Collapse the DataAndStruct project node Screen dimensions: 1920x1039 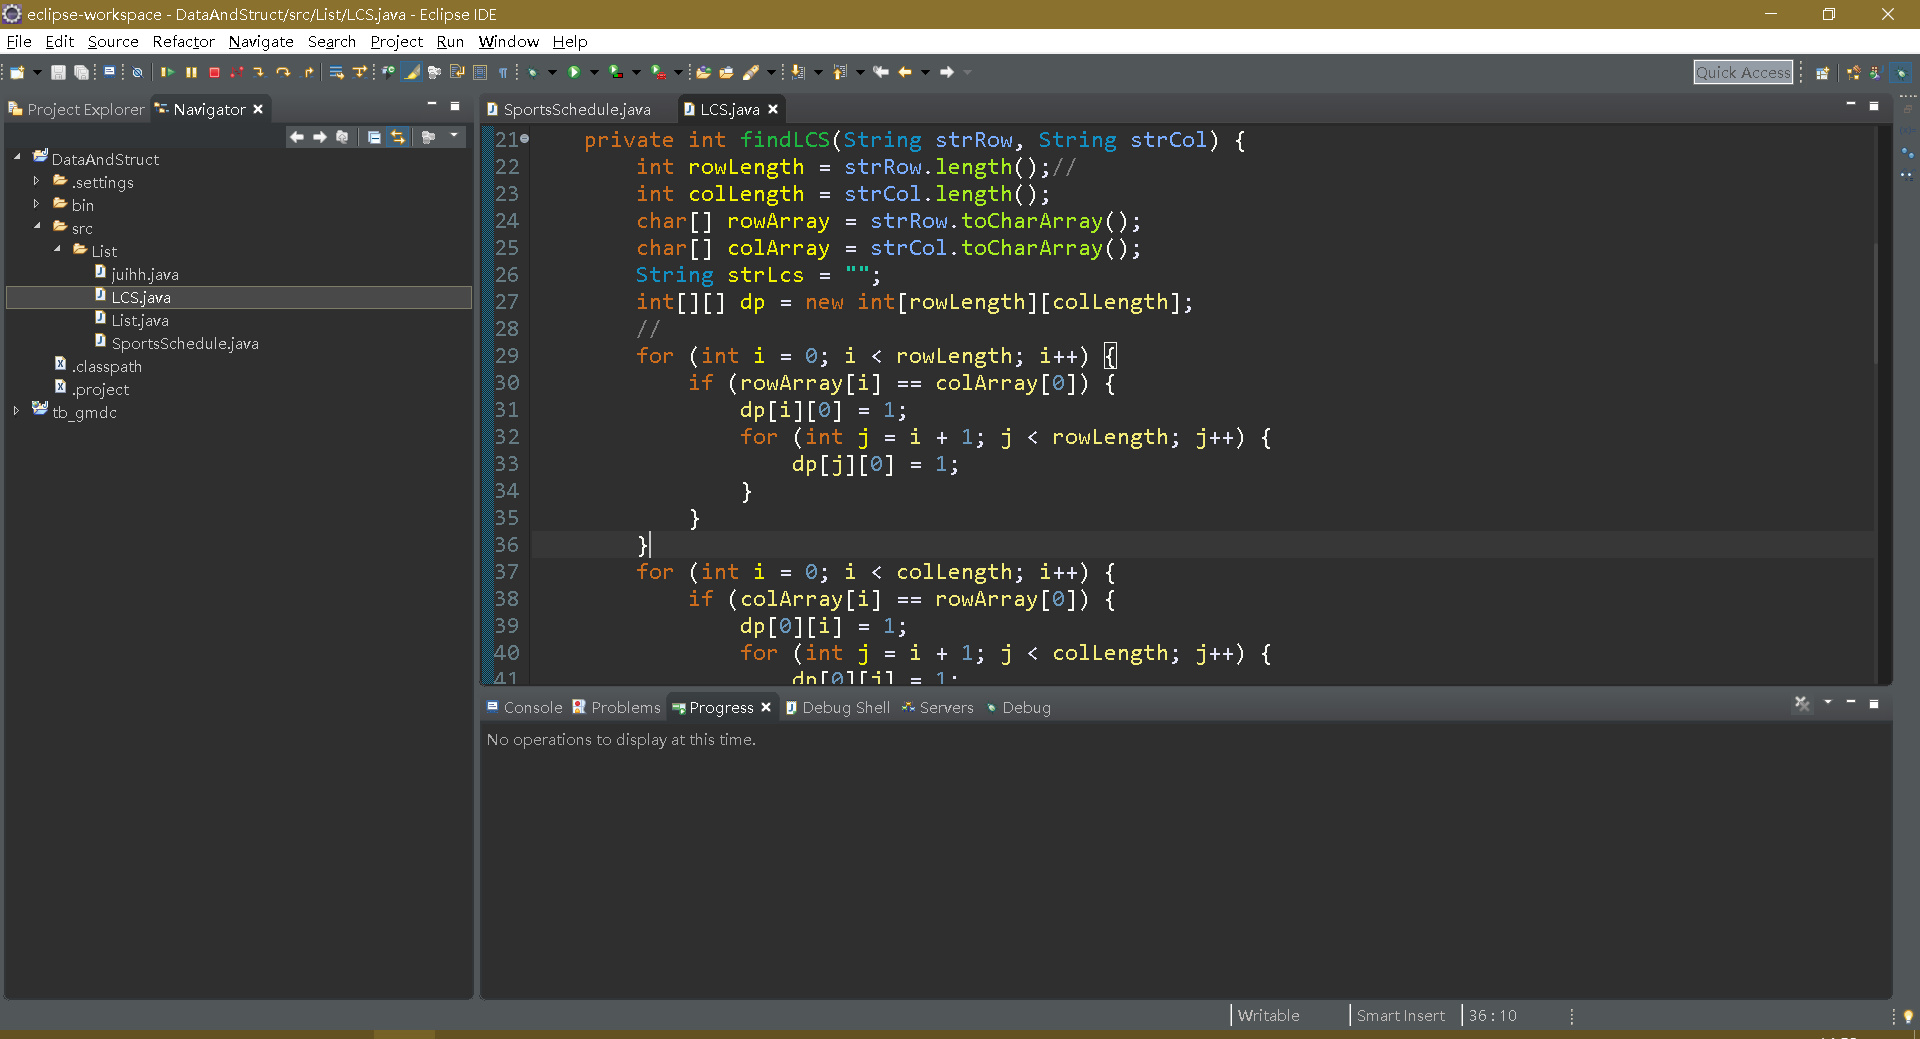click(17, 158)
